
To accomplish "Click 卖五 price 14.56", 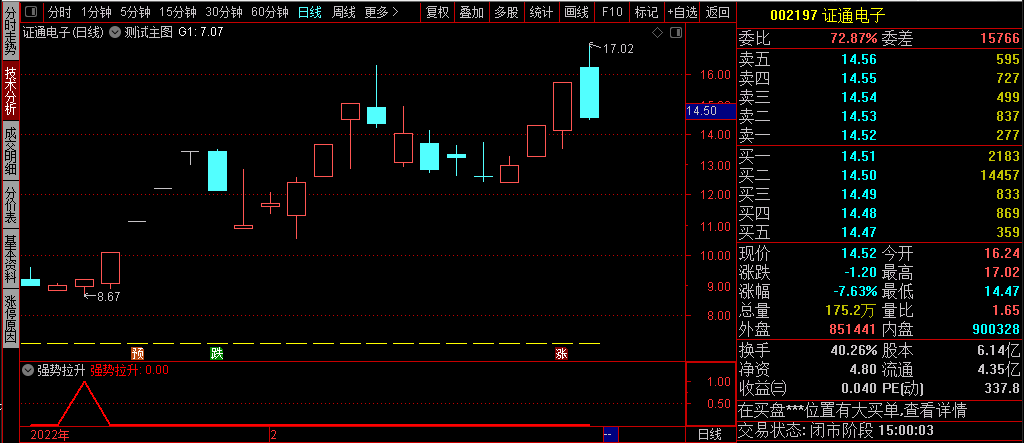I will (x=859, y=59).
